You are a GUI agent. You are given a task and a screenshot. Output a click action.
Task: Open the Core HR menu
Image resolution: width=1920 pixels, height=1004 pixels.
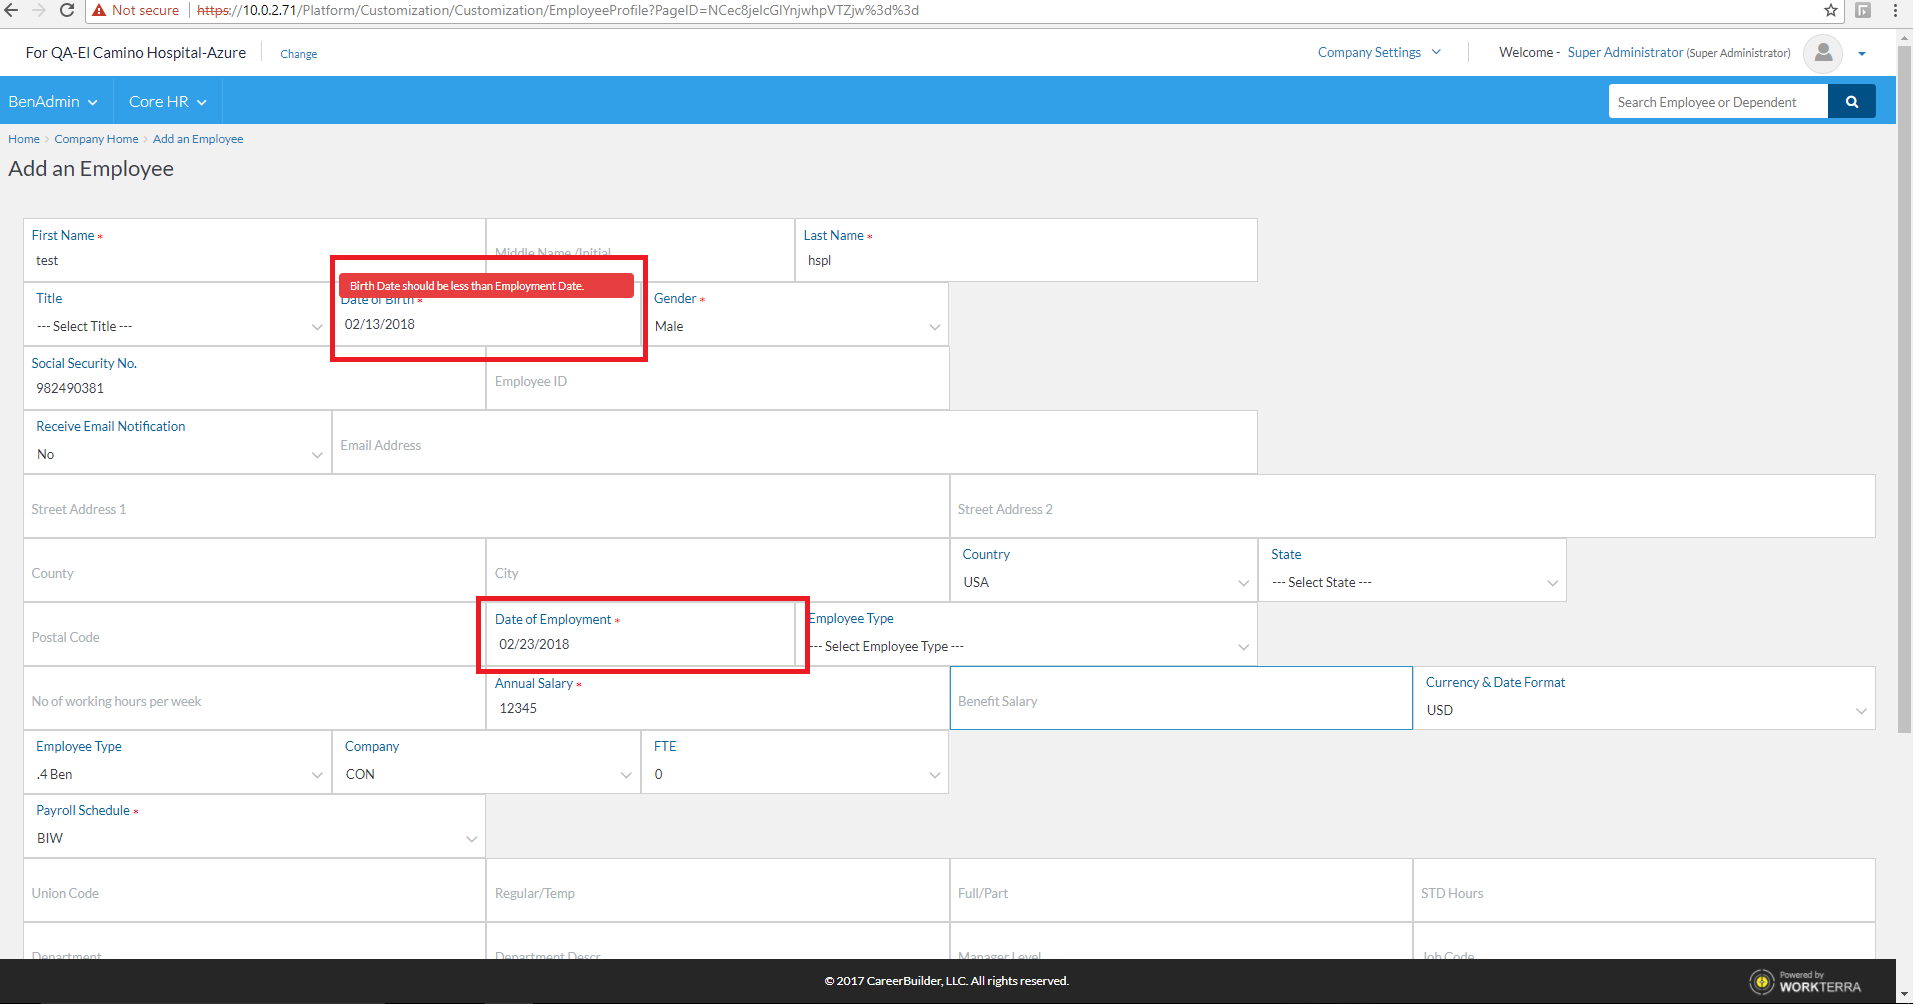pos(167,102)
